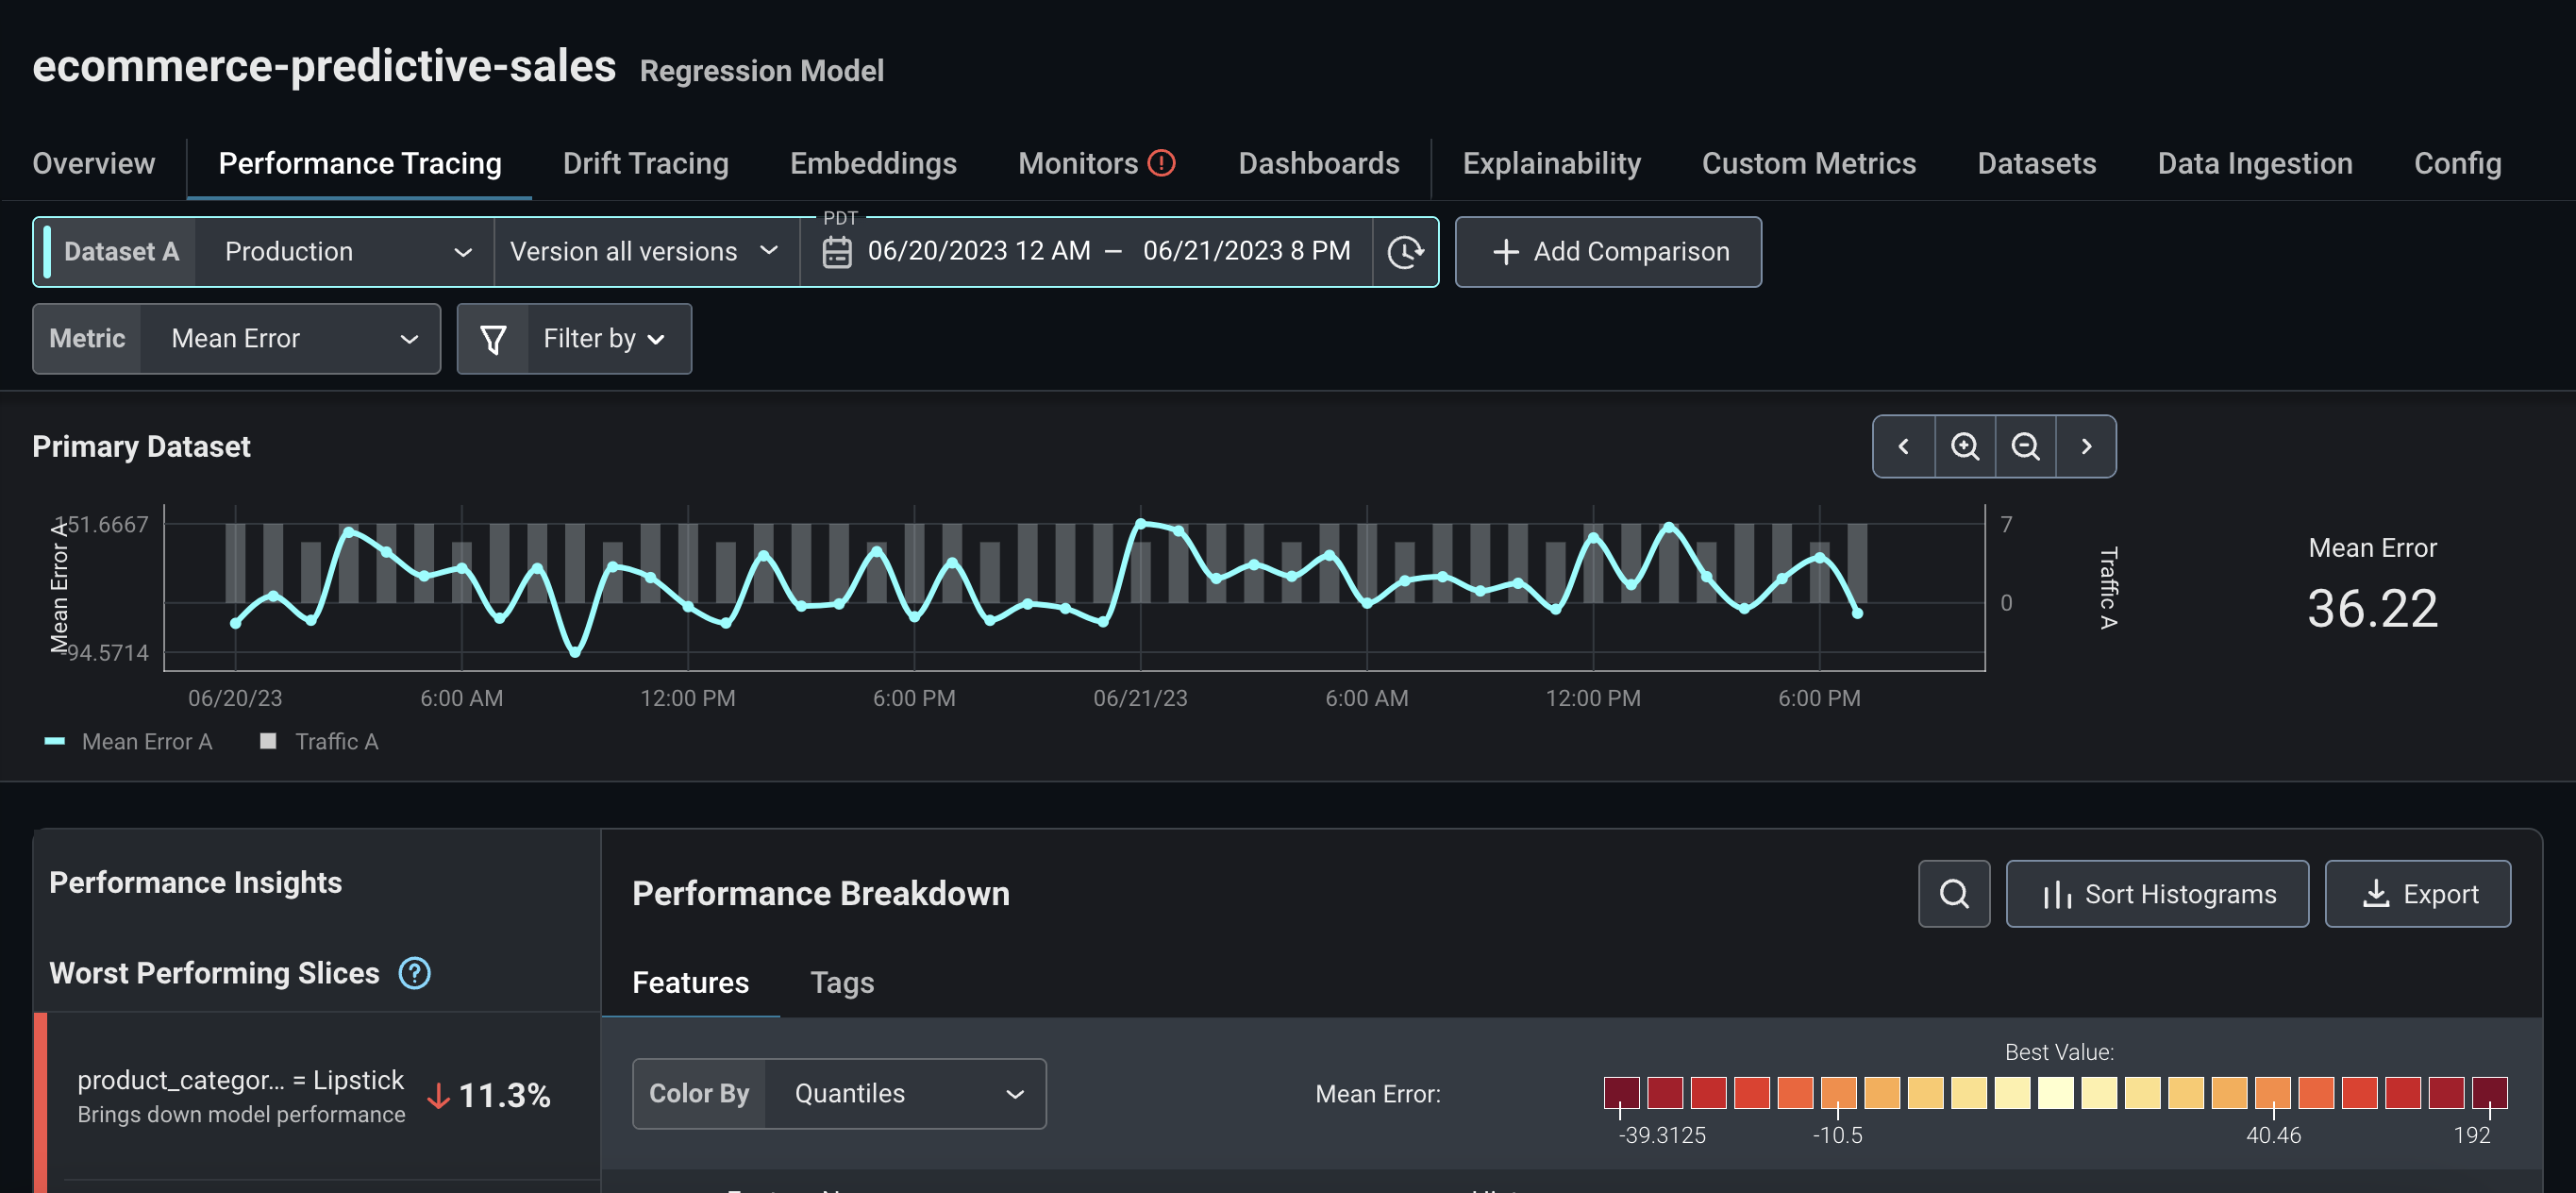Switch to the Drift Tracing tab
The height and width of the screenshot is (1193, 2576).
pyautogui.click(x=645, y=163)
